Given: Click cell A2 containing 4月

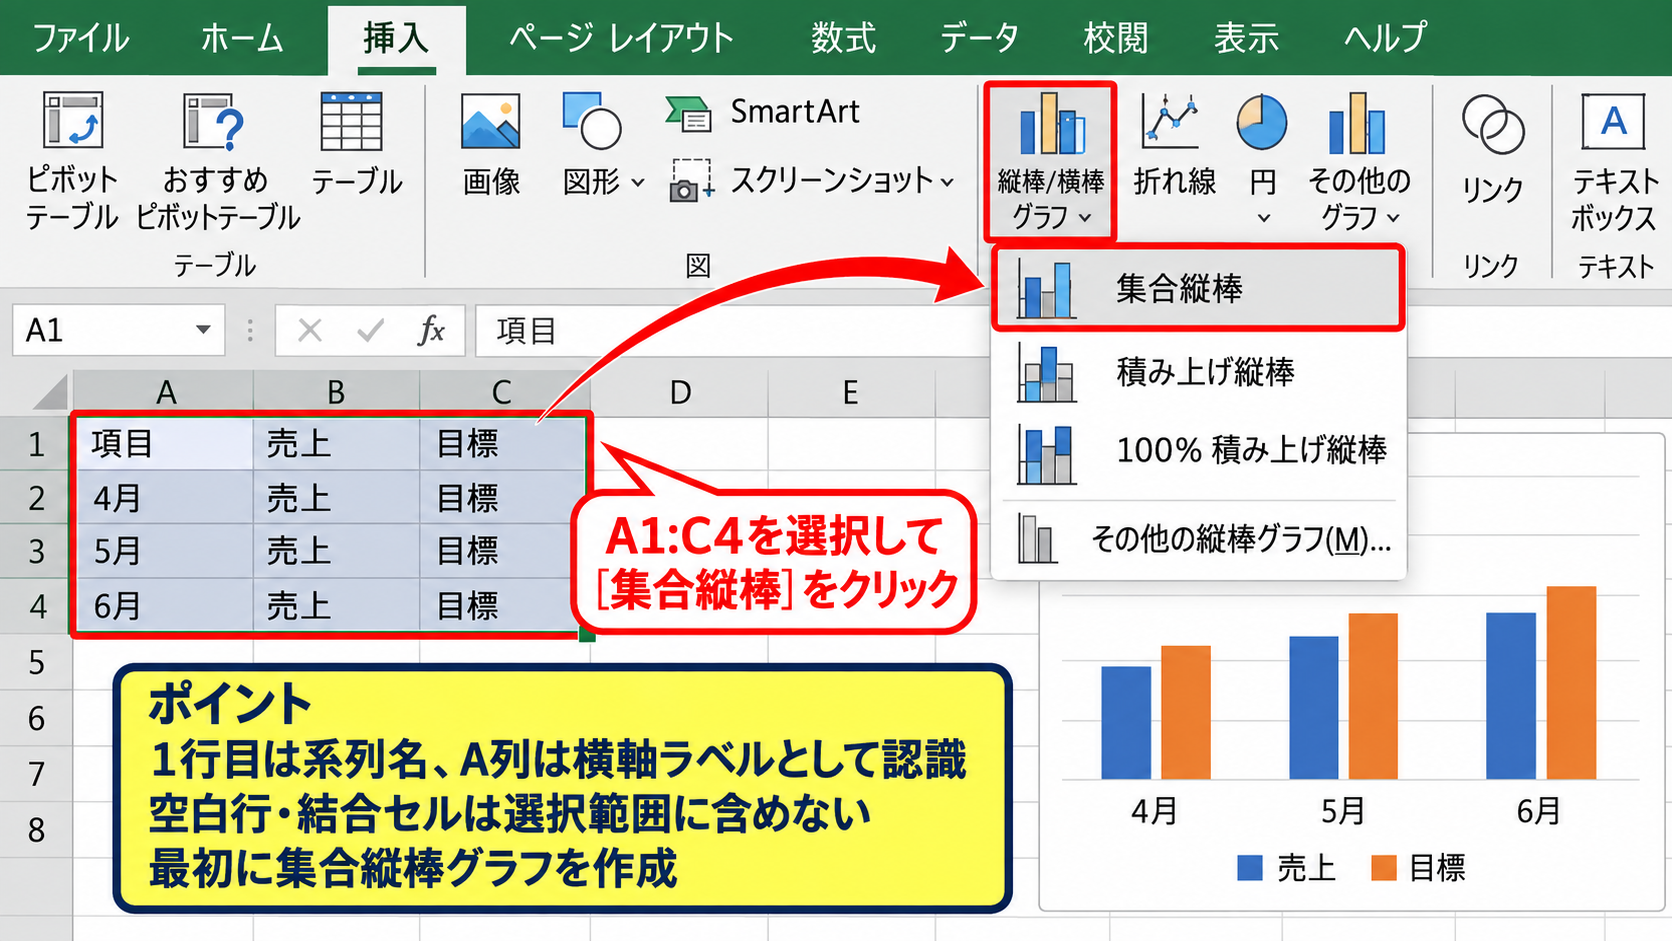Looking at the screenshot, I should [x=164, y=497].
